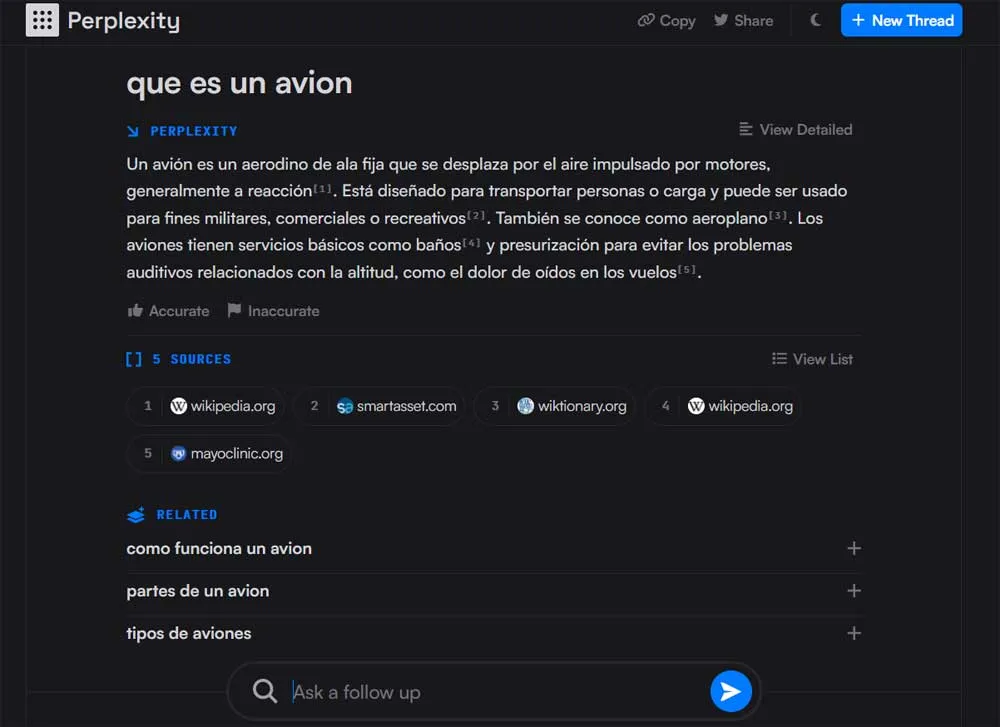The height and width of the screenshot is (727, 1000).
Task: Open the wikipedia.org source card
Action: [205, 406]
